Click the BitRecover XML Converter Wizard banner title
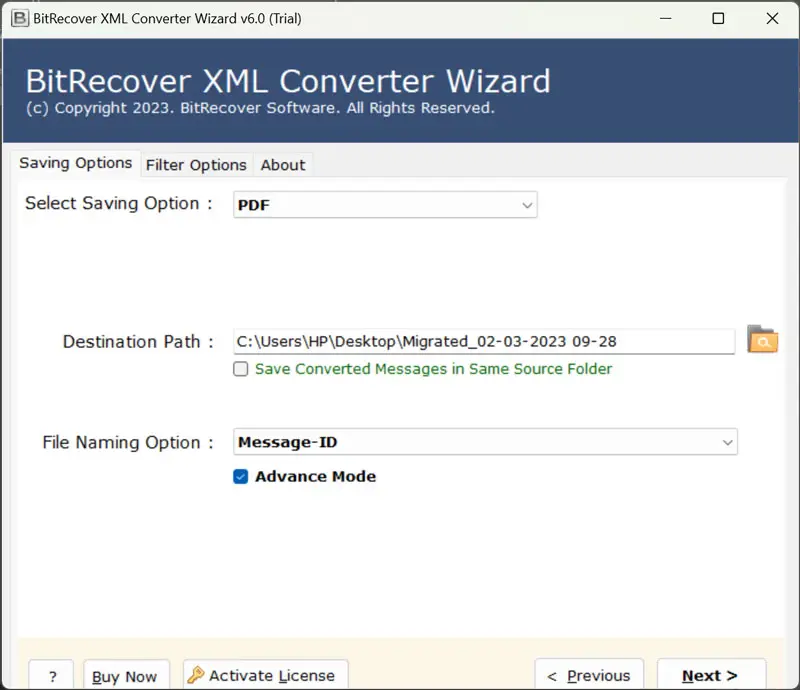This screenshot has height=690, width=800. pyautogui.click(x=288, y=81)
